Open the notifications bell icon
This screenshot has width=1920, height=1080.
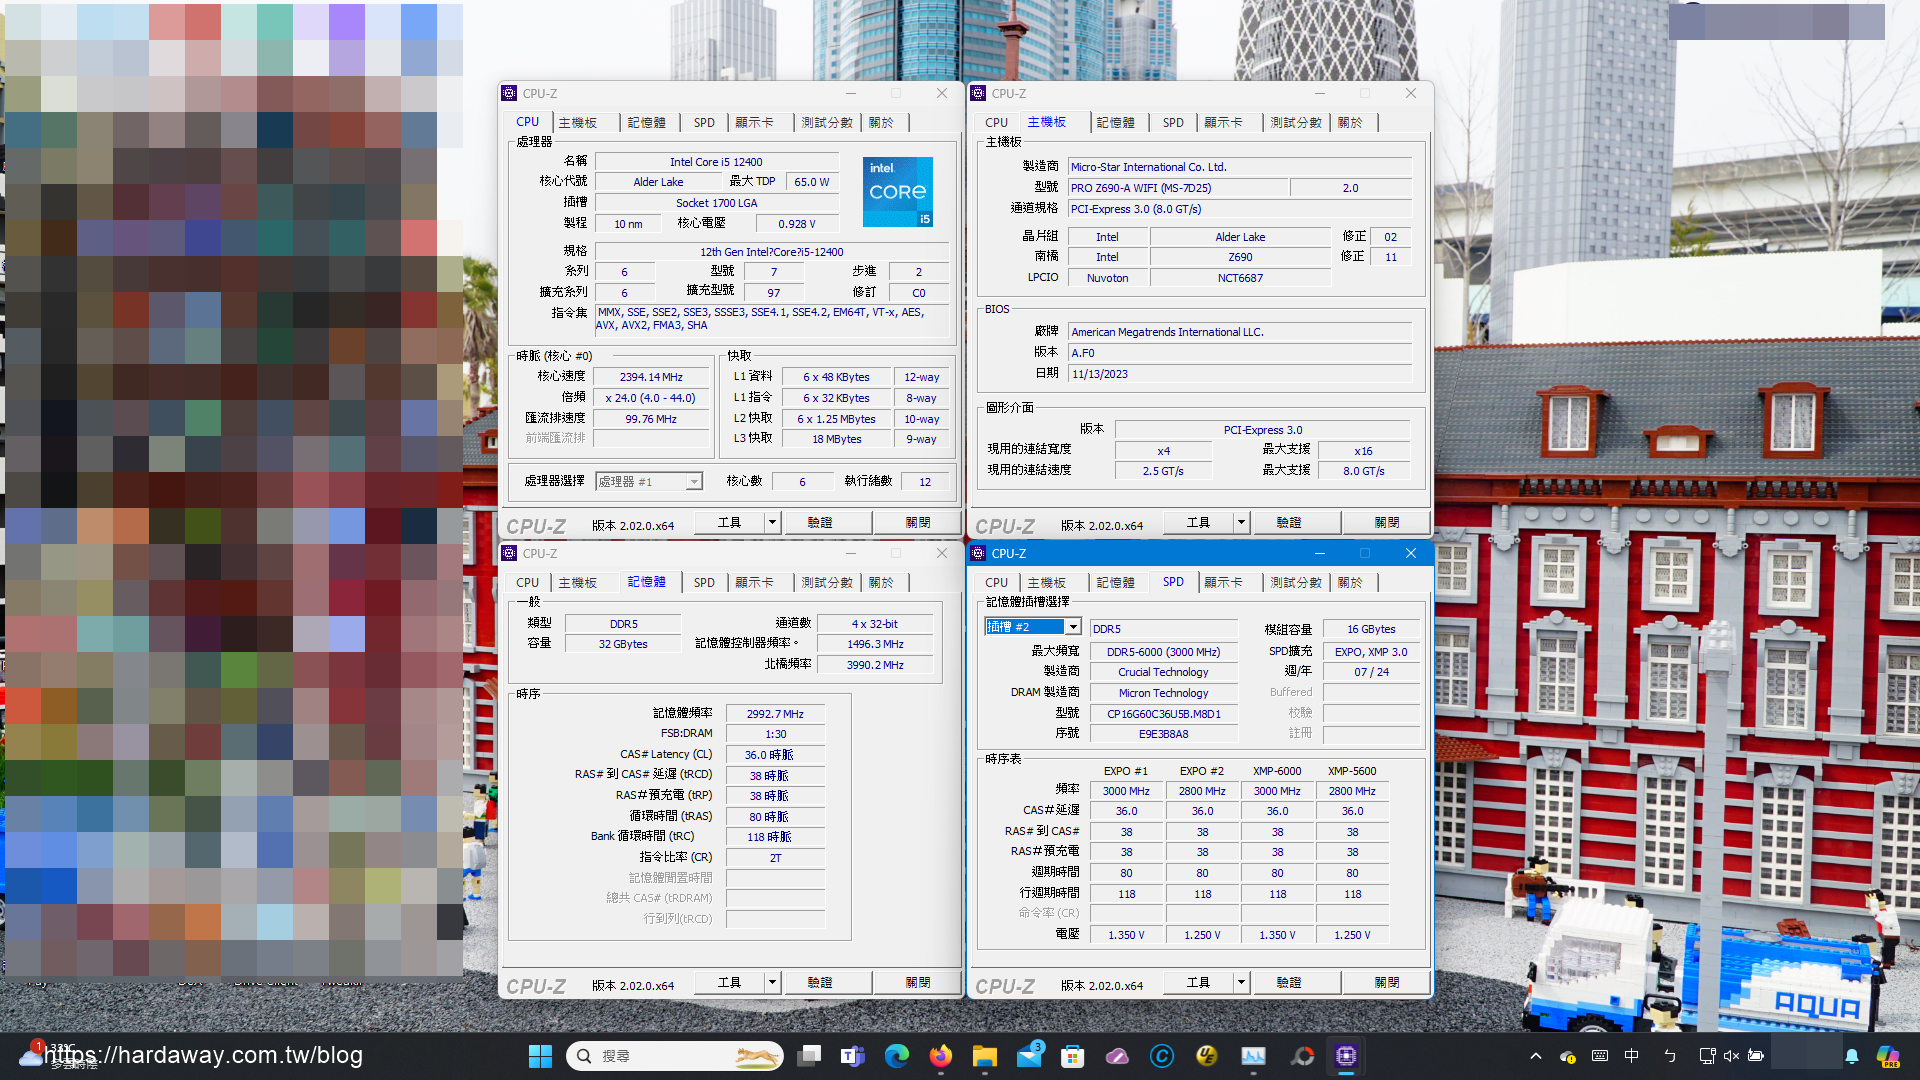coord(1852,1056)
